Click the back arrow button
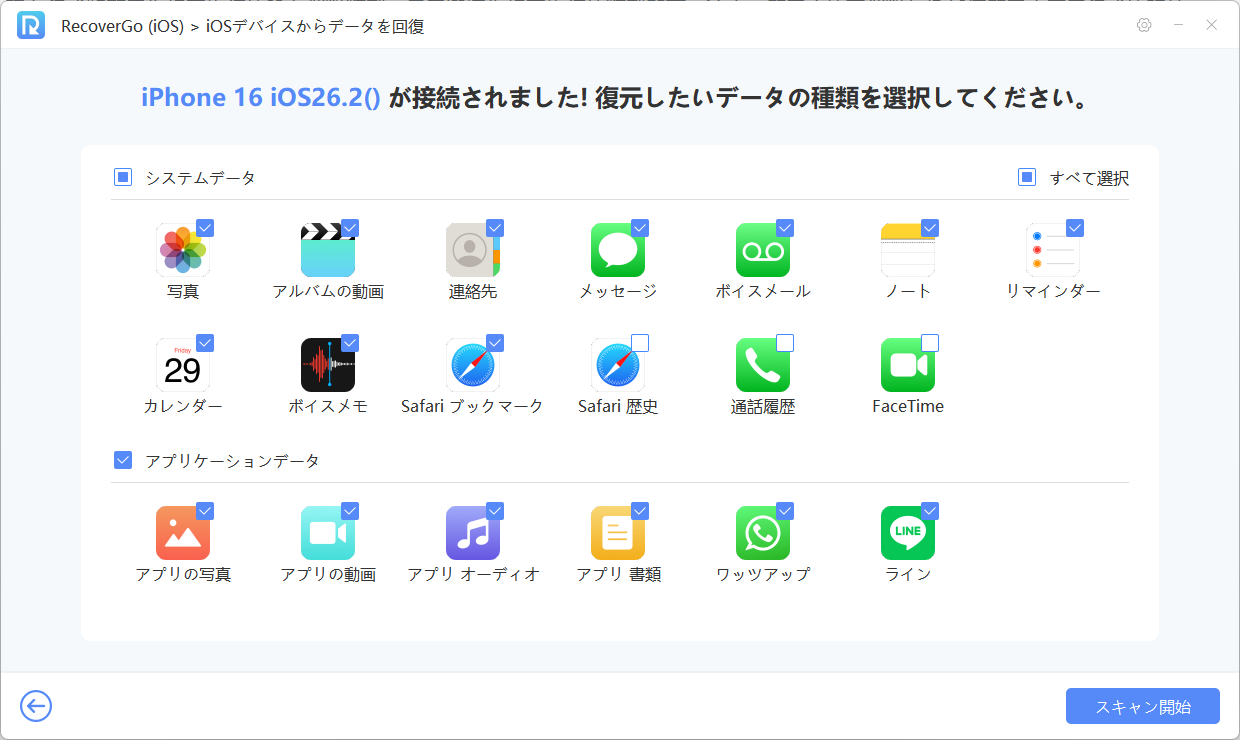The height and width of the screenshot is (740, 1240). (36, 706)
